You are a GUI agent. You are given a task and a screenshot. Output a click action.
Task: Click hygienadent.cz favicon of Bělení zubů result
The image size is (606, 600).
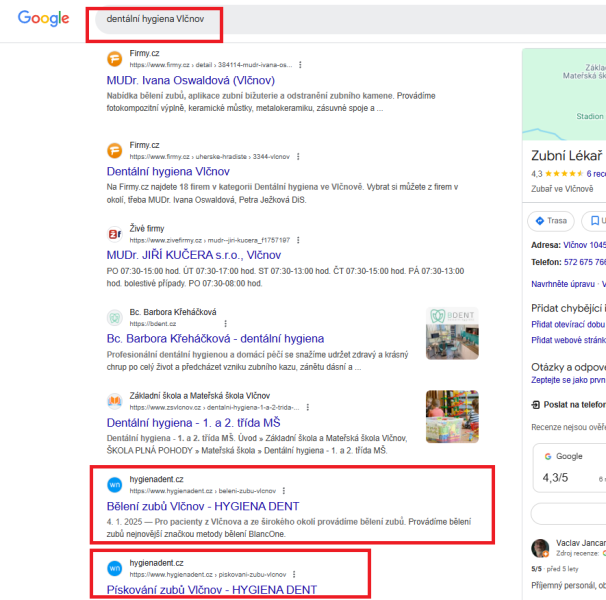tap(114, 485)
